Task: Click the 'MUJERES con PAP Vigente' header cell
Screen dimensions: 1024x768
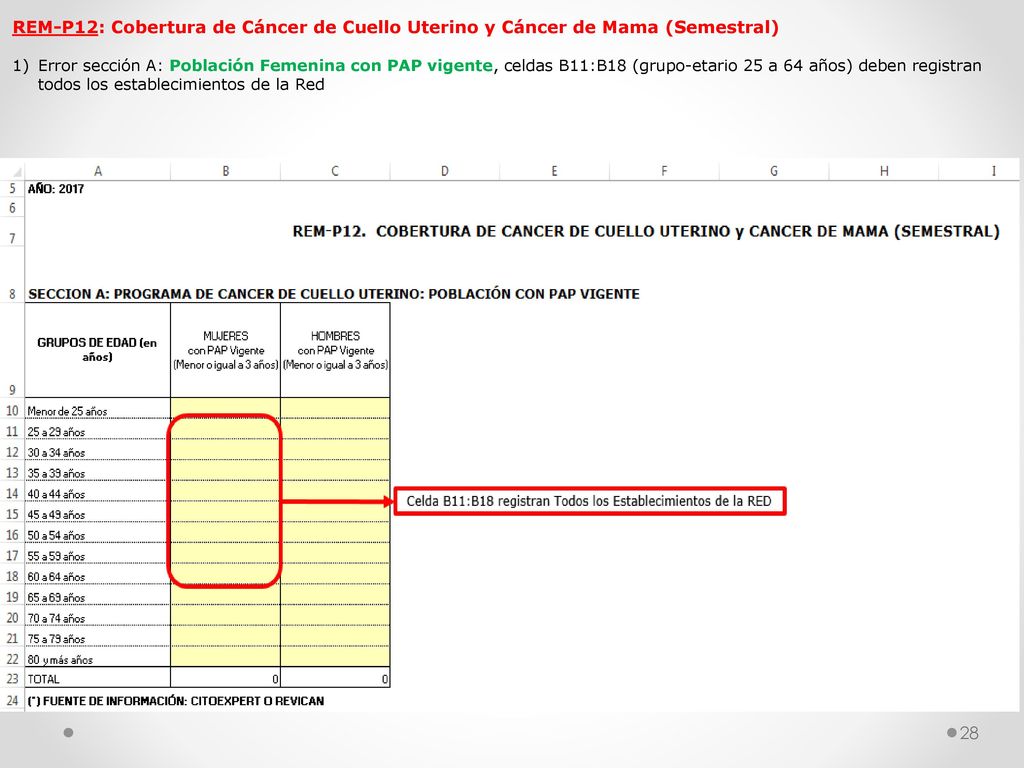Action: coord(225,350)
